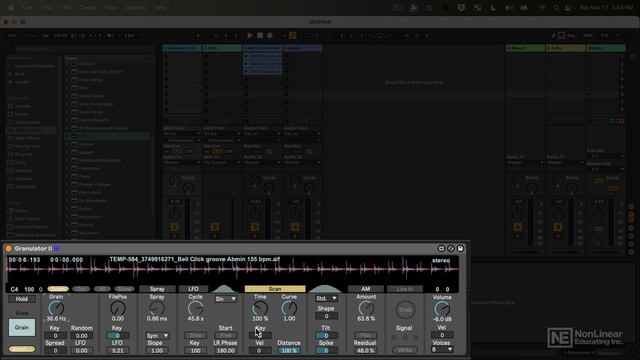Click the Grain Spread value field
This screenshot has width=640, height=360.
click(x=56, y=351)
